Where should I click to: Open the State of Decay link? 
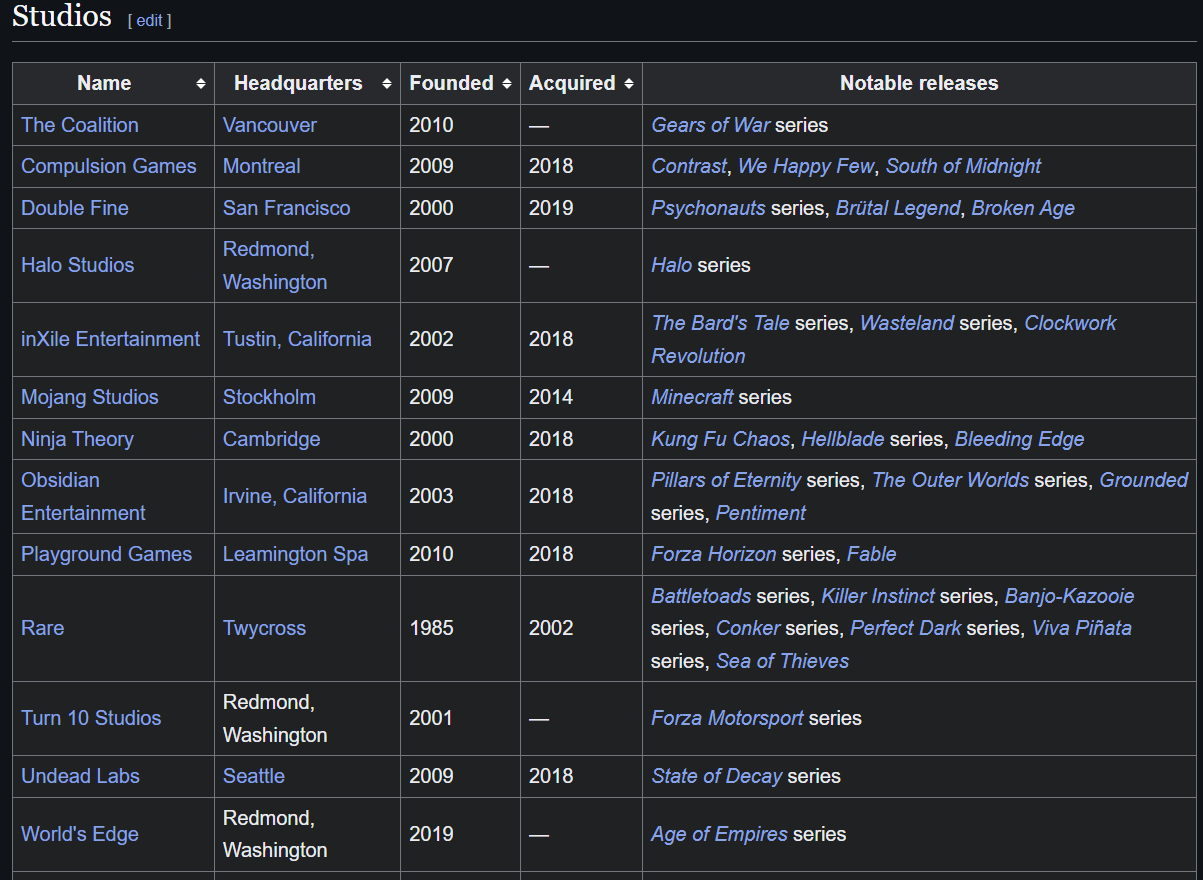[x=717, y=776]
